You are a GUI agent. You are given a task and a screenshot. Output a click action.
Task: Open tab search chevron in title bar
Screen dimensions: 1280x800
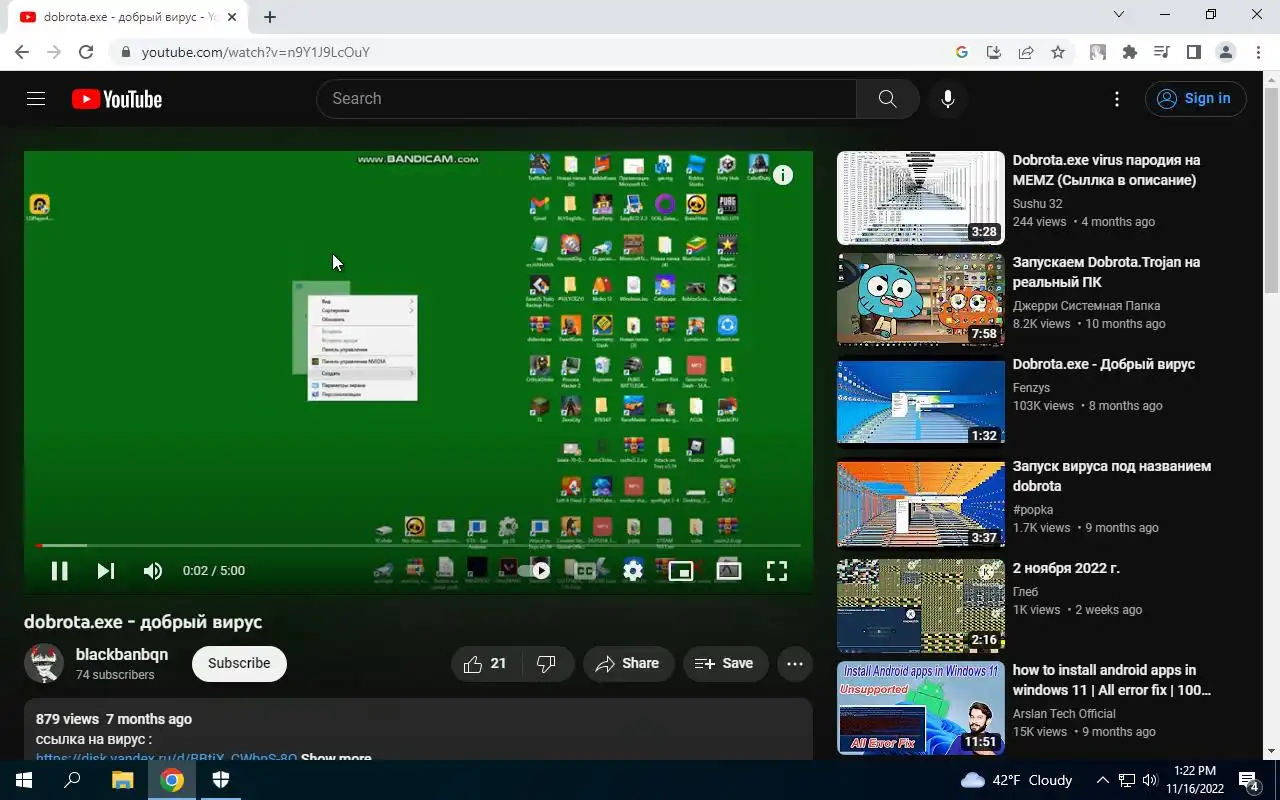[x=1119, y=15]
